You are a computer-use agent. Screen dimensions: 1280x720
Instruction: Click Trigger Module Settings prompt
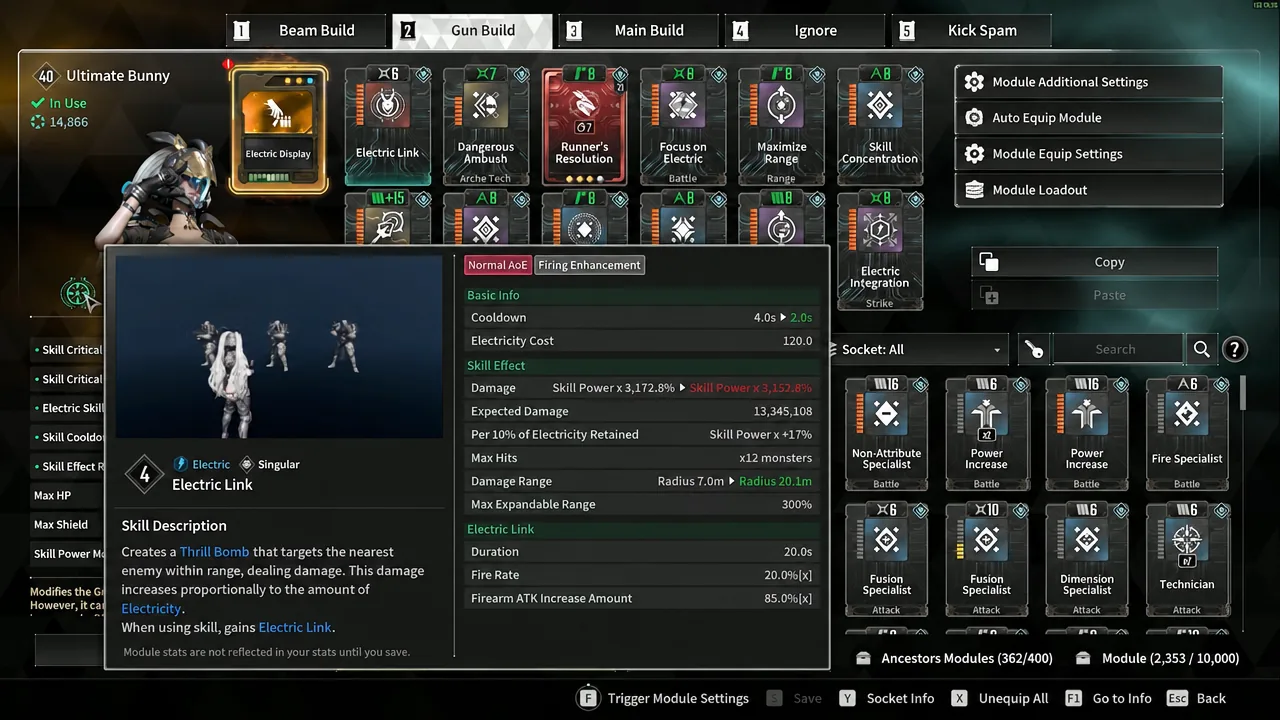pyautogui.click(x=663, y=698)
